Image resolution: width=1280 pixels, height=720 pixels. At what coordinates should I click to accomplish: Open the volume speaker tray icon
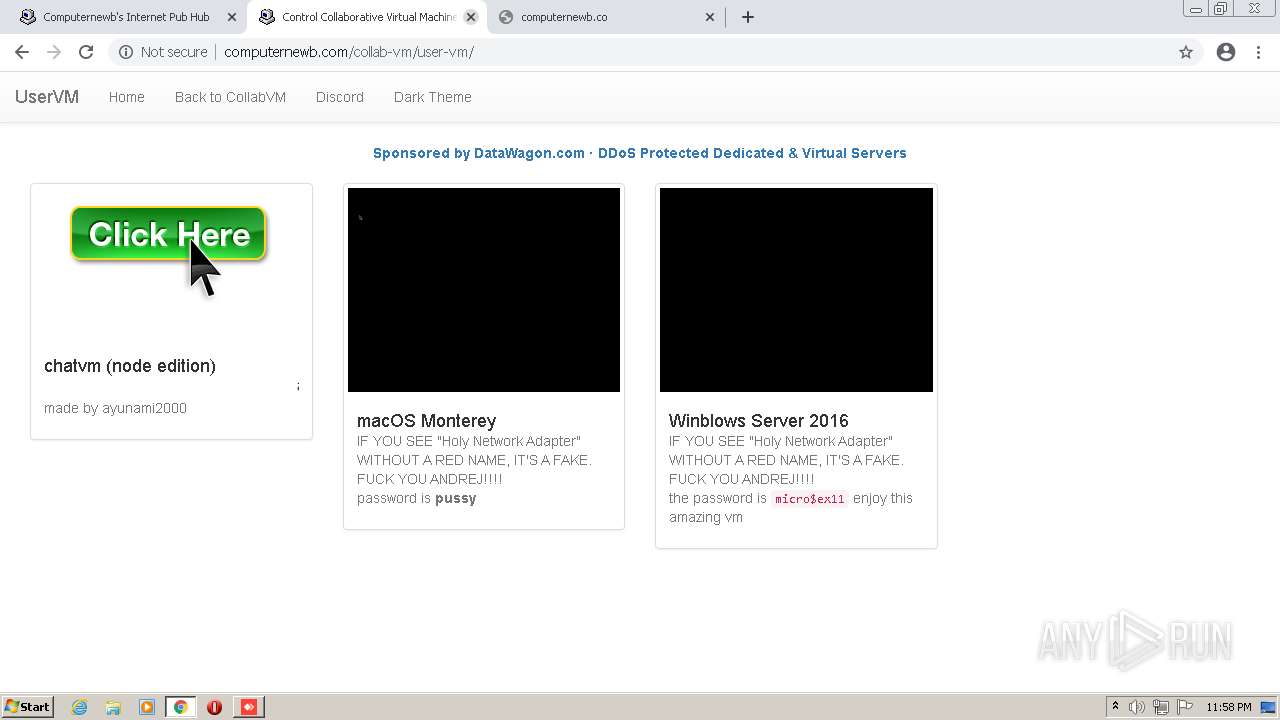pos(1137,707)
